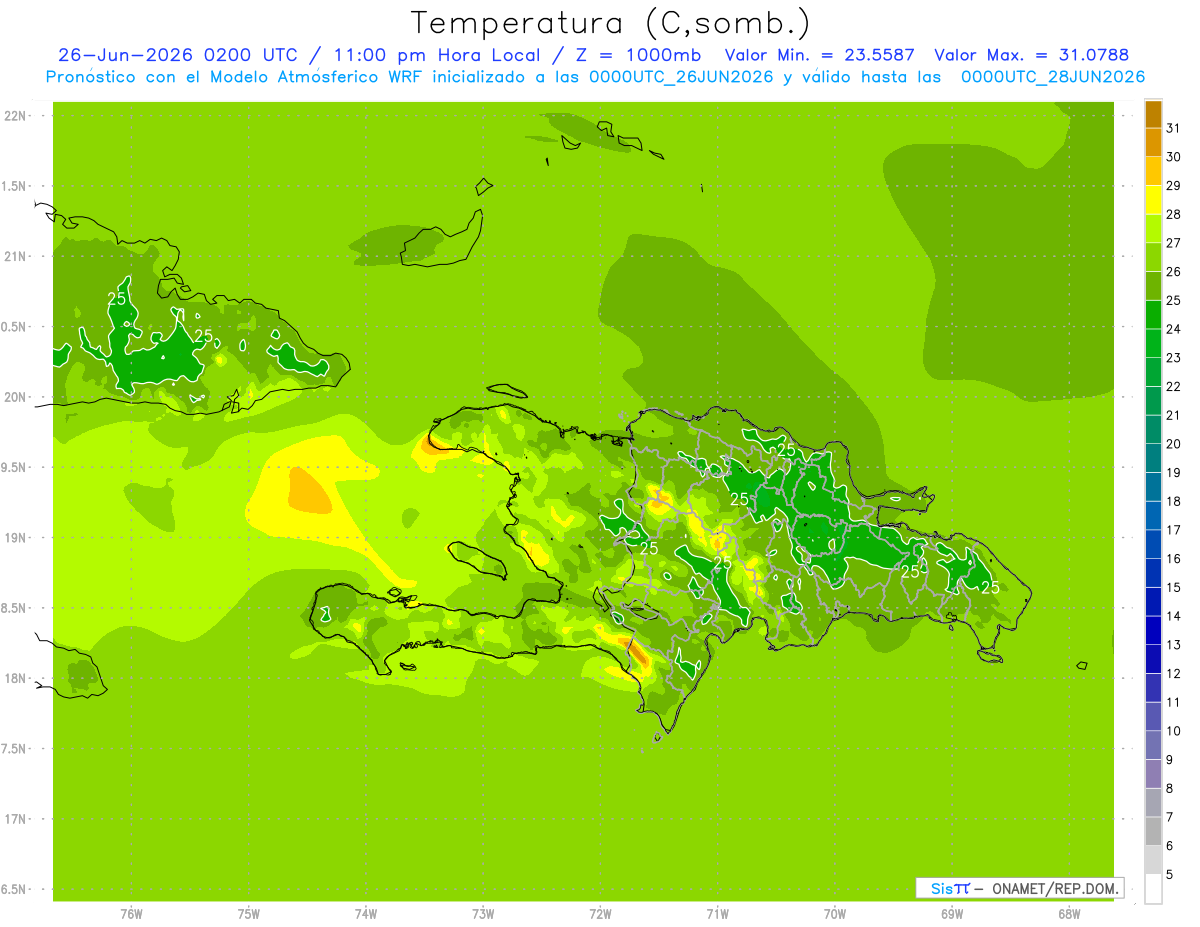Click the gray color bar segment between 6 and 7
Viewport: 1200px width, 927px height.
(1153, 831)
